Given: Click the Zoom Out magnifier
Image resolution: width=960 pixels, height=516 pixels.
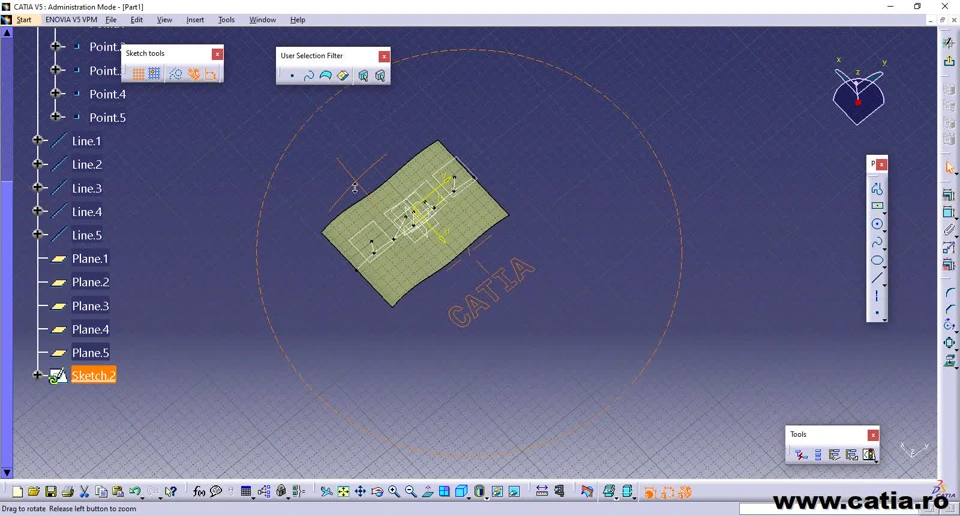Looking at the screenshot, I should coord(411,492).
